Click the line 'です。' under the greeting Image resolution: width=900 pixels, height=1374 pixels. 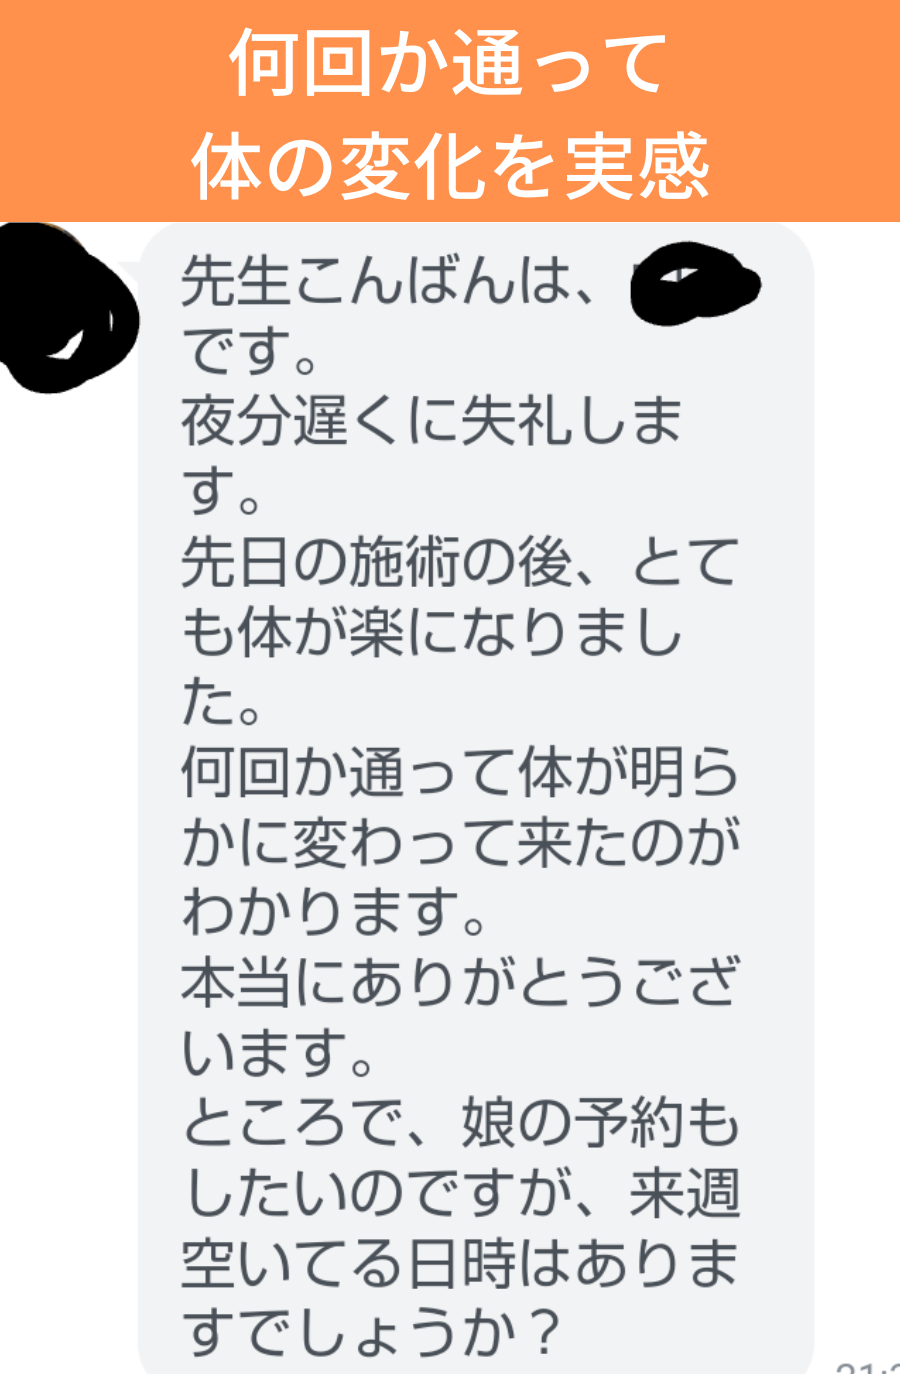[250, 351]
